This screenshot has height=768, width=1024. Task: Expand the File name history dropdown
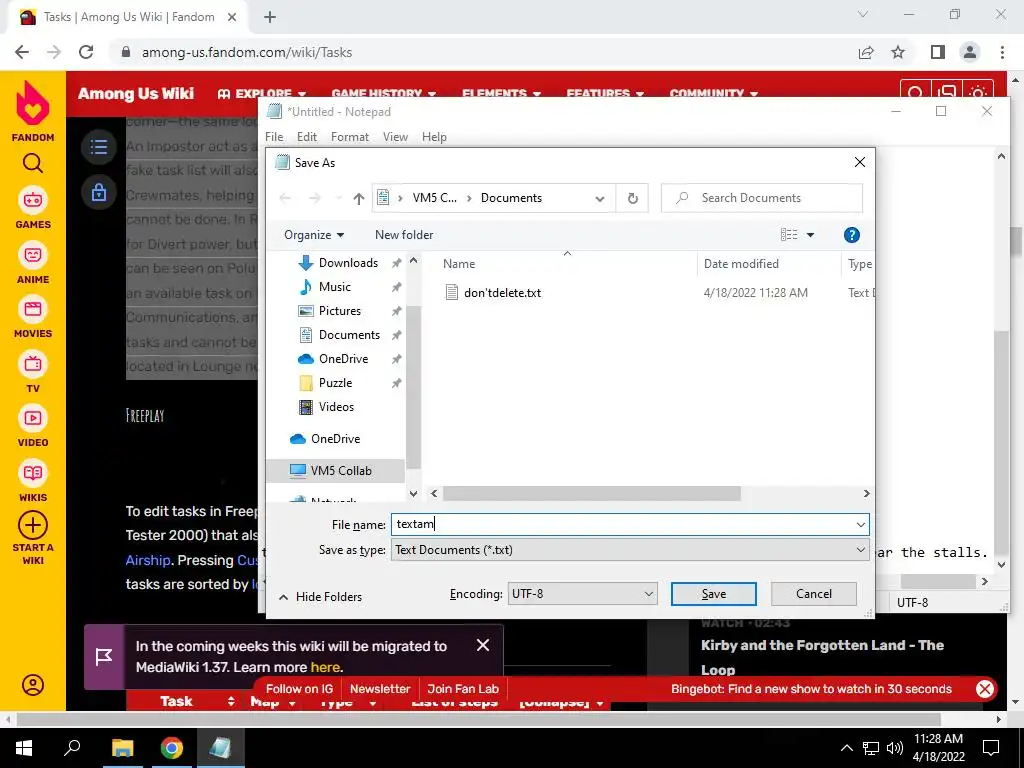[860, 524]
